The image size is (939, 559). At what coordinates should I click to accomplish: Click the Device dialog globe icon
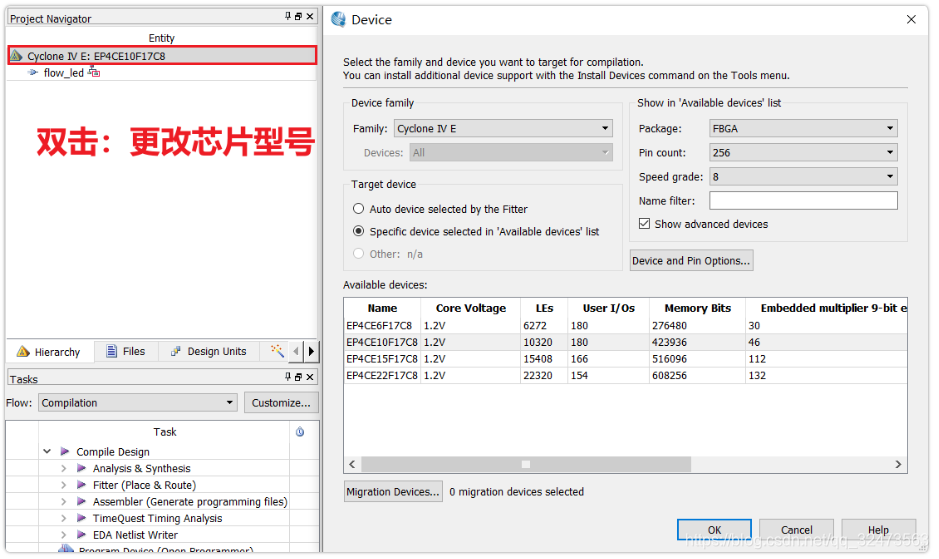click(x=338, y=20)
